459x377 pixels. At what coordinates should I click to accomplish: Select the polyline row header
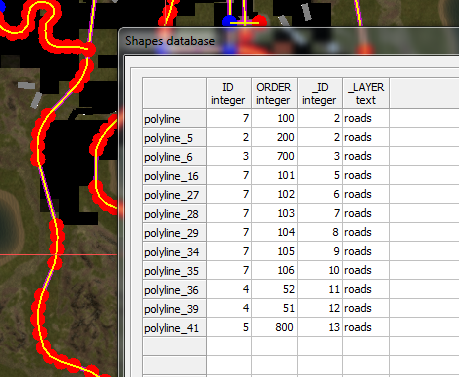point(174,118)
